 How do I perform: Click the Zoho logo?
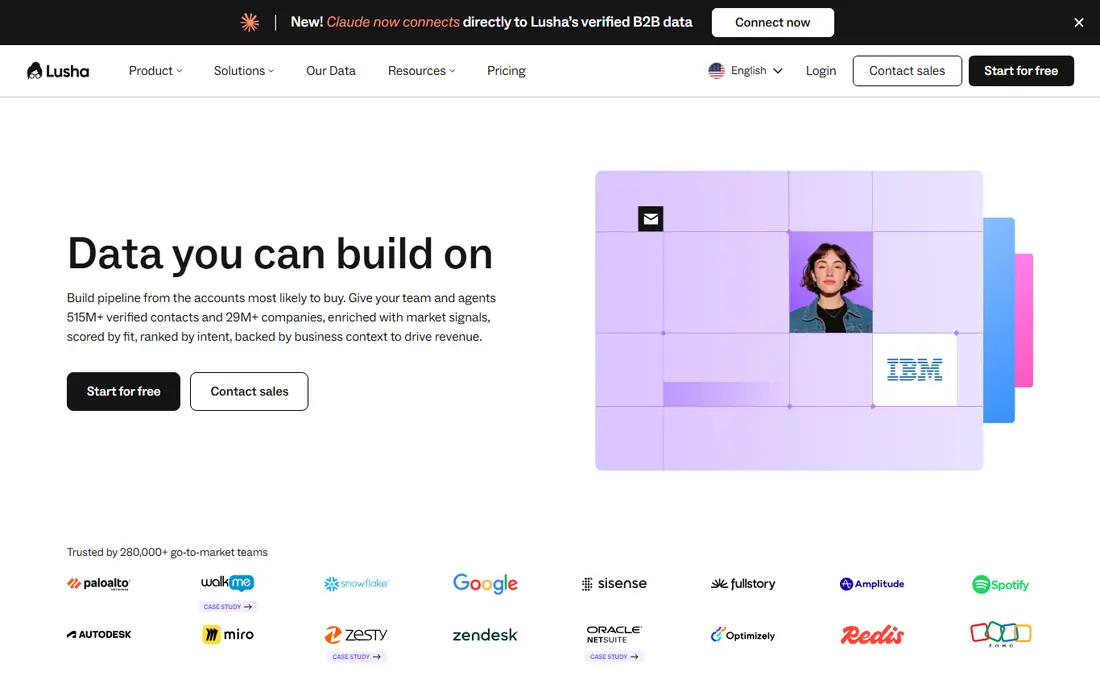click(x=1000, y=634)
